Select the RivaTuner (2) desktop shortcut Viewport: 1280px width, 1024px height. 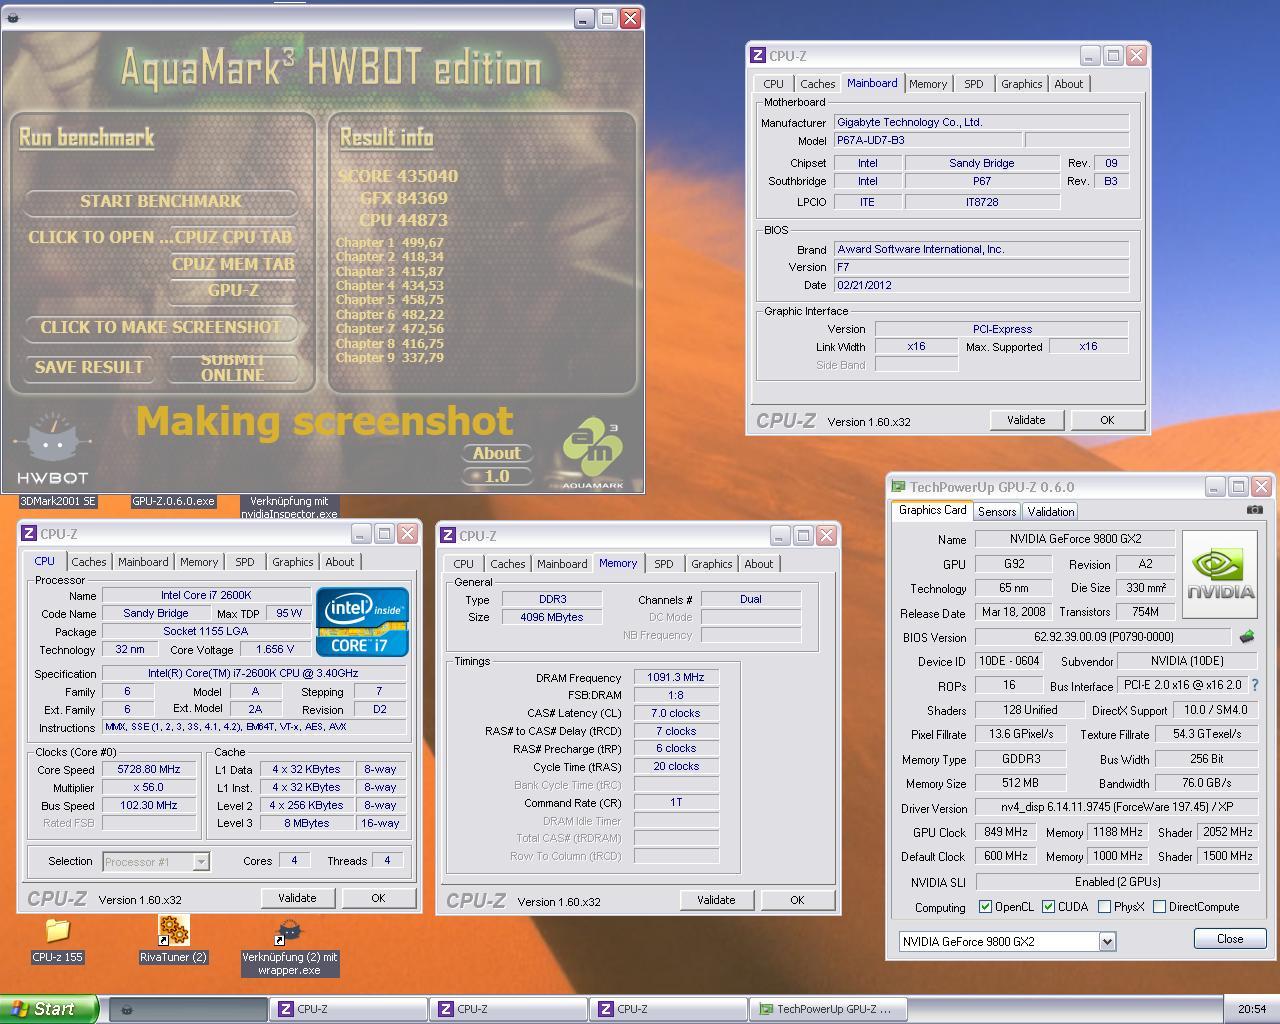(173, 931)
